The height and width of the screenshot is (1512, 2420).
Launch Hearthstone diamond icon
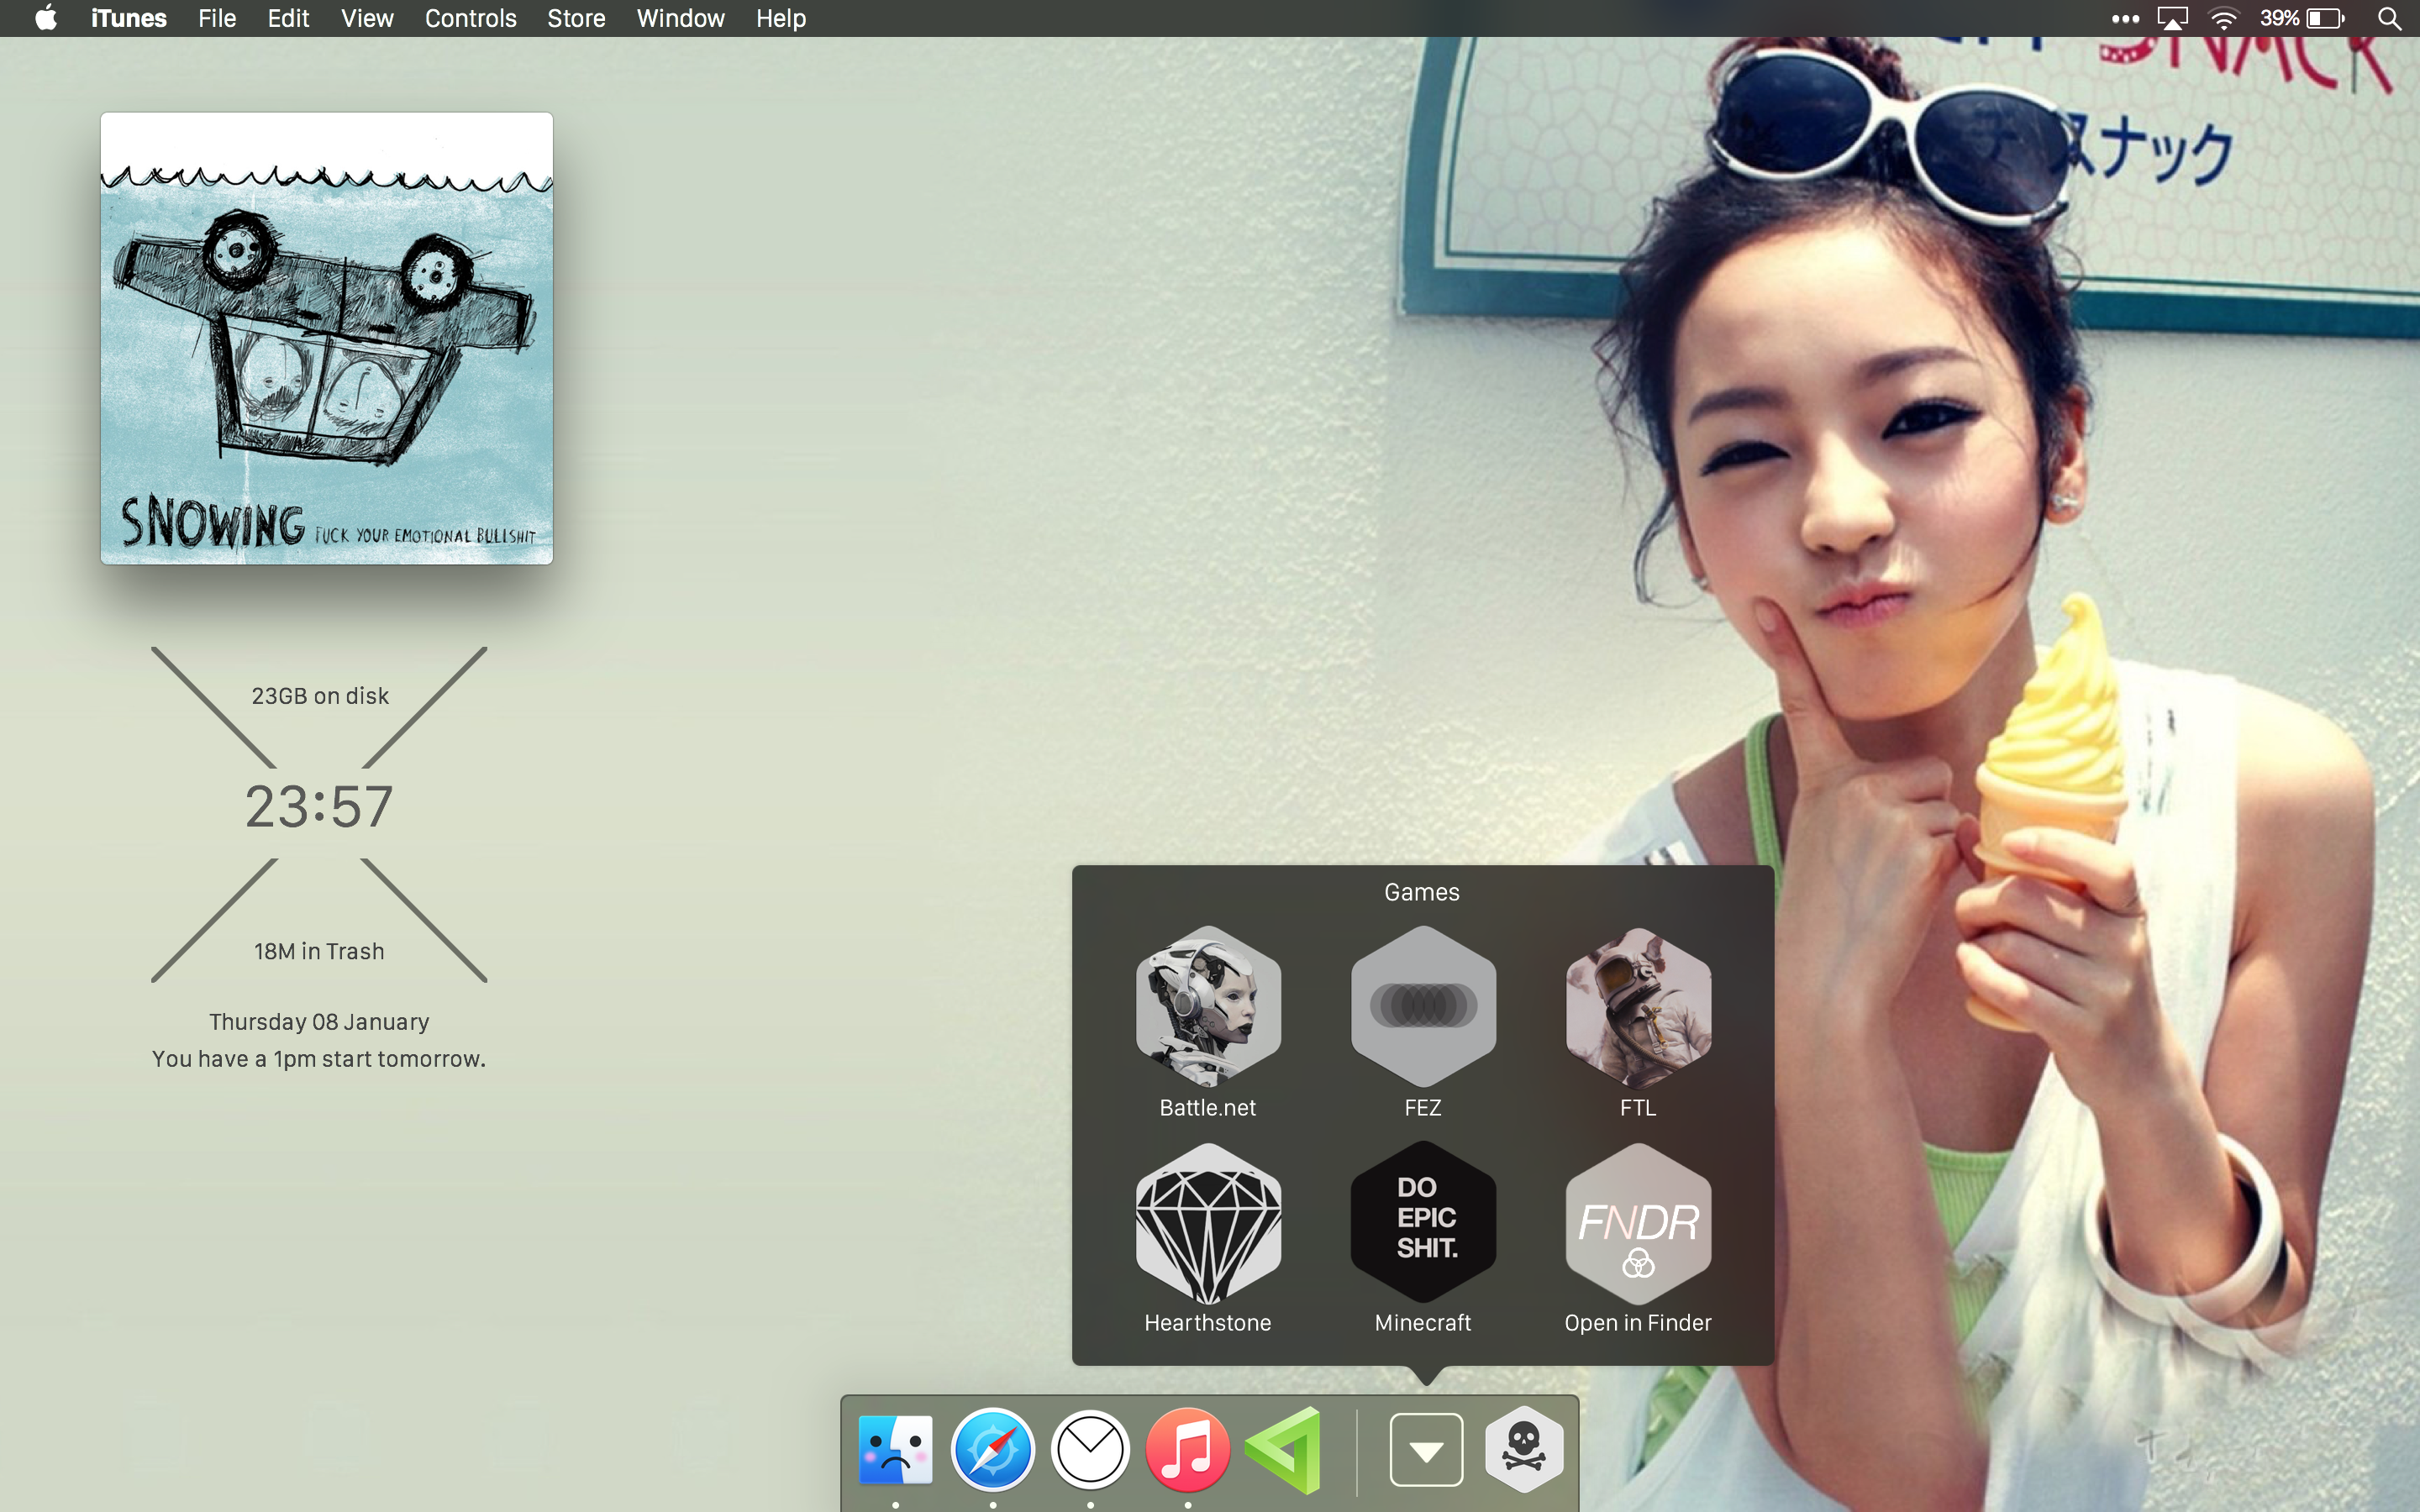coord(1208,1222)
